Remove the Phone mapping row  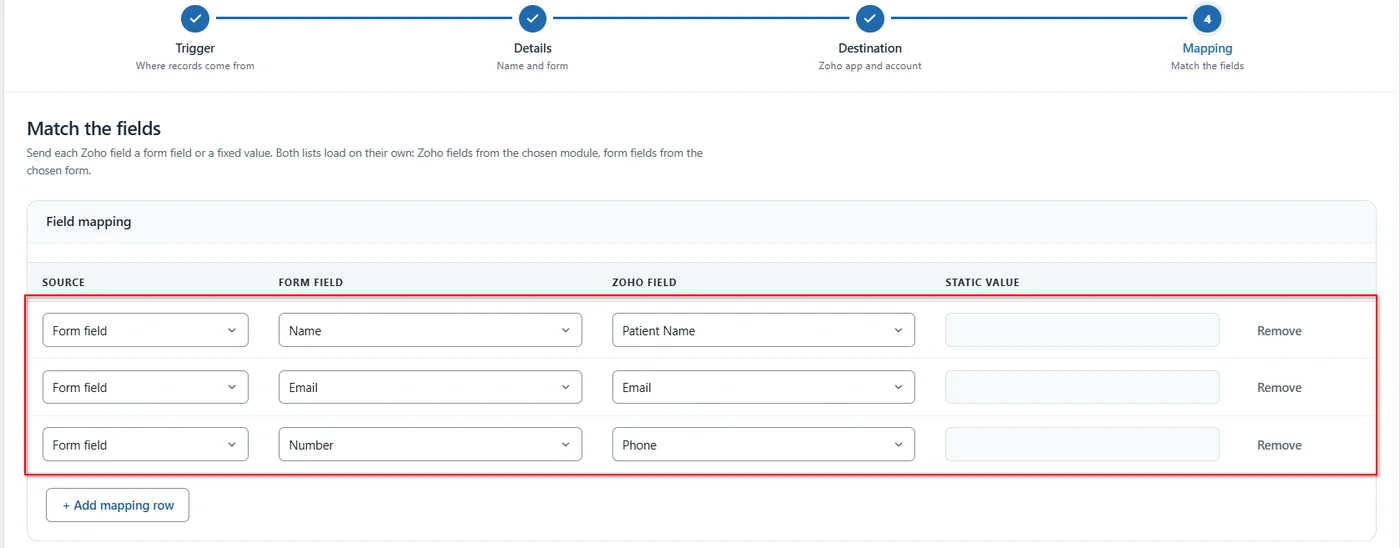[x=1279, y=445]
